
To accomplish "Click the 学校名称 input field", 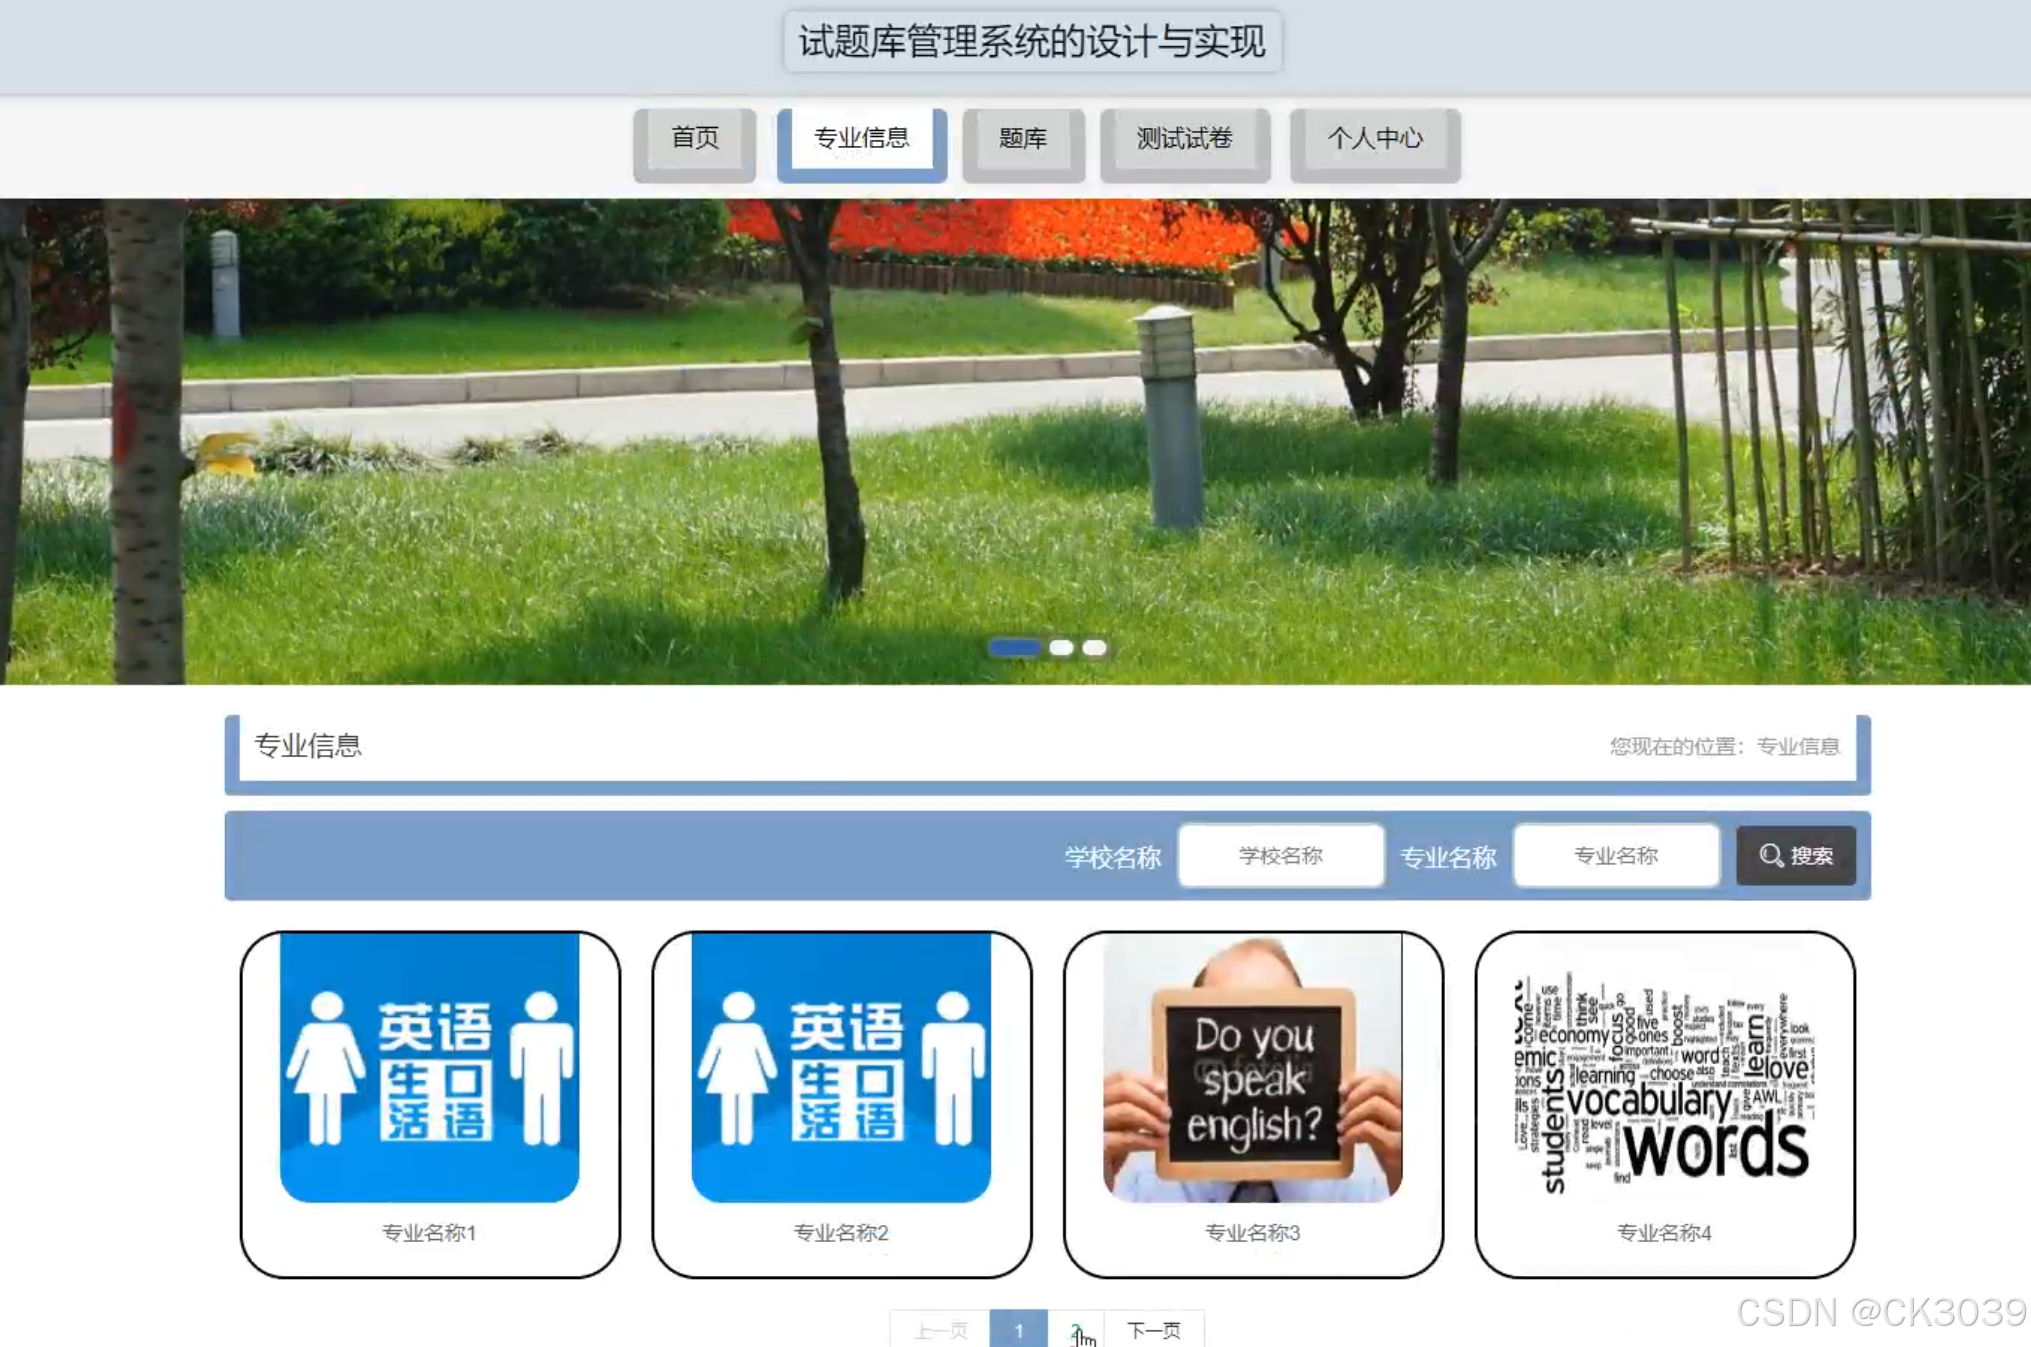I will point(1282,855).
